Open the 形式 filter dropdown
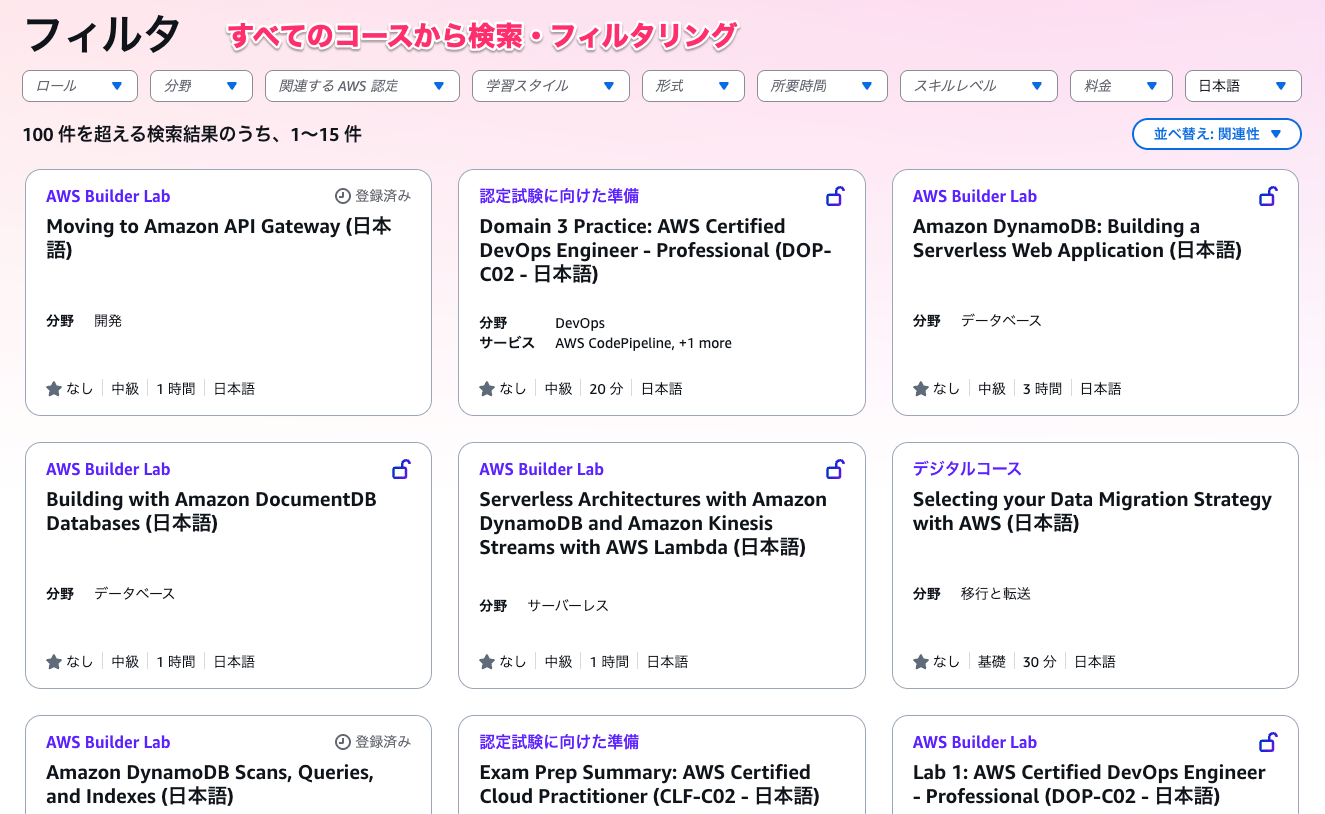 [x=693, y=86]
